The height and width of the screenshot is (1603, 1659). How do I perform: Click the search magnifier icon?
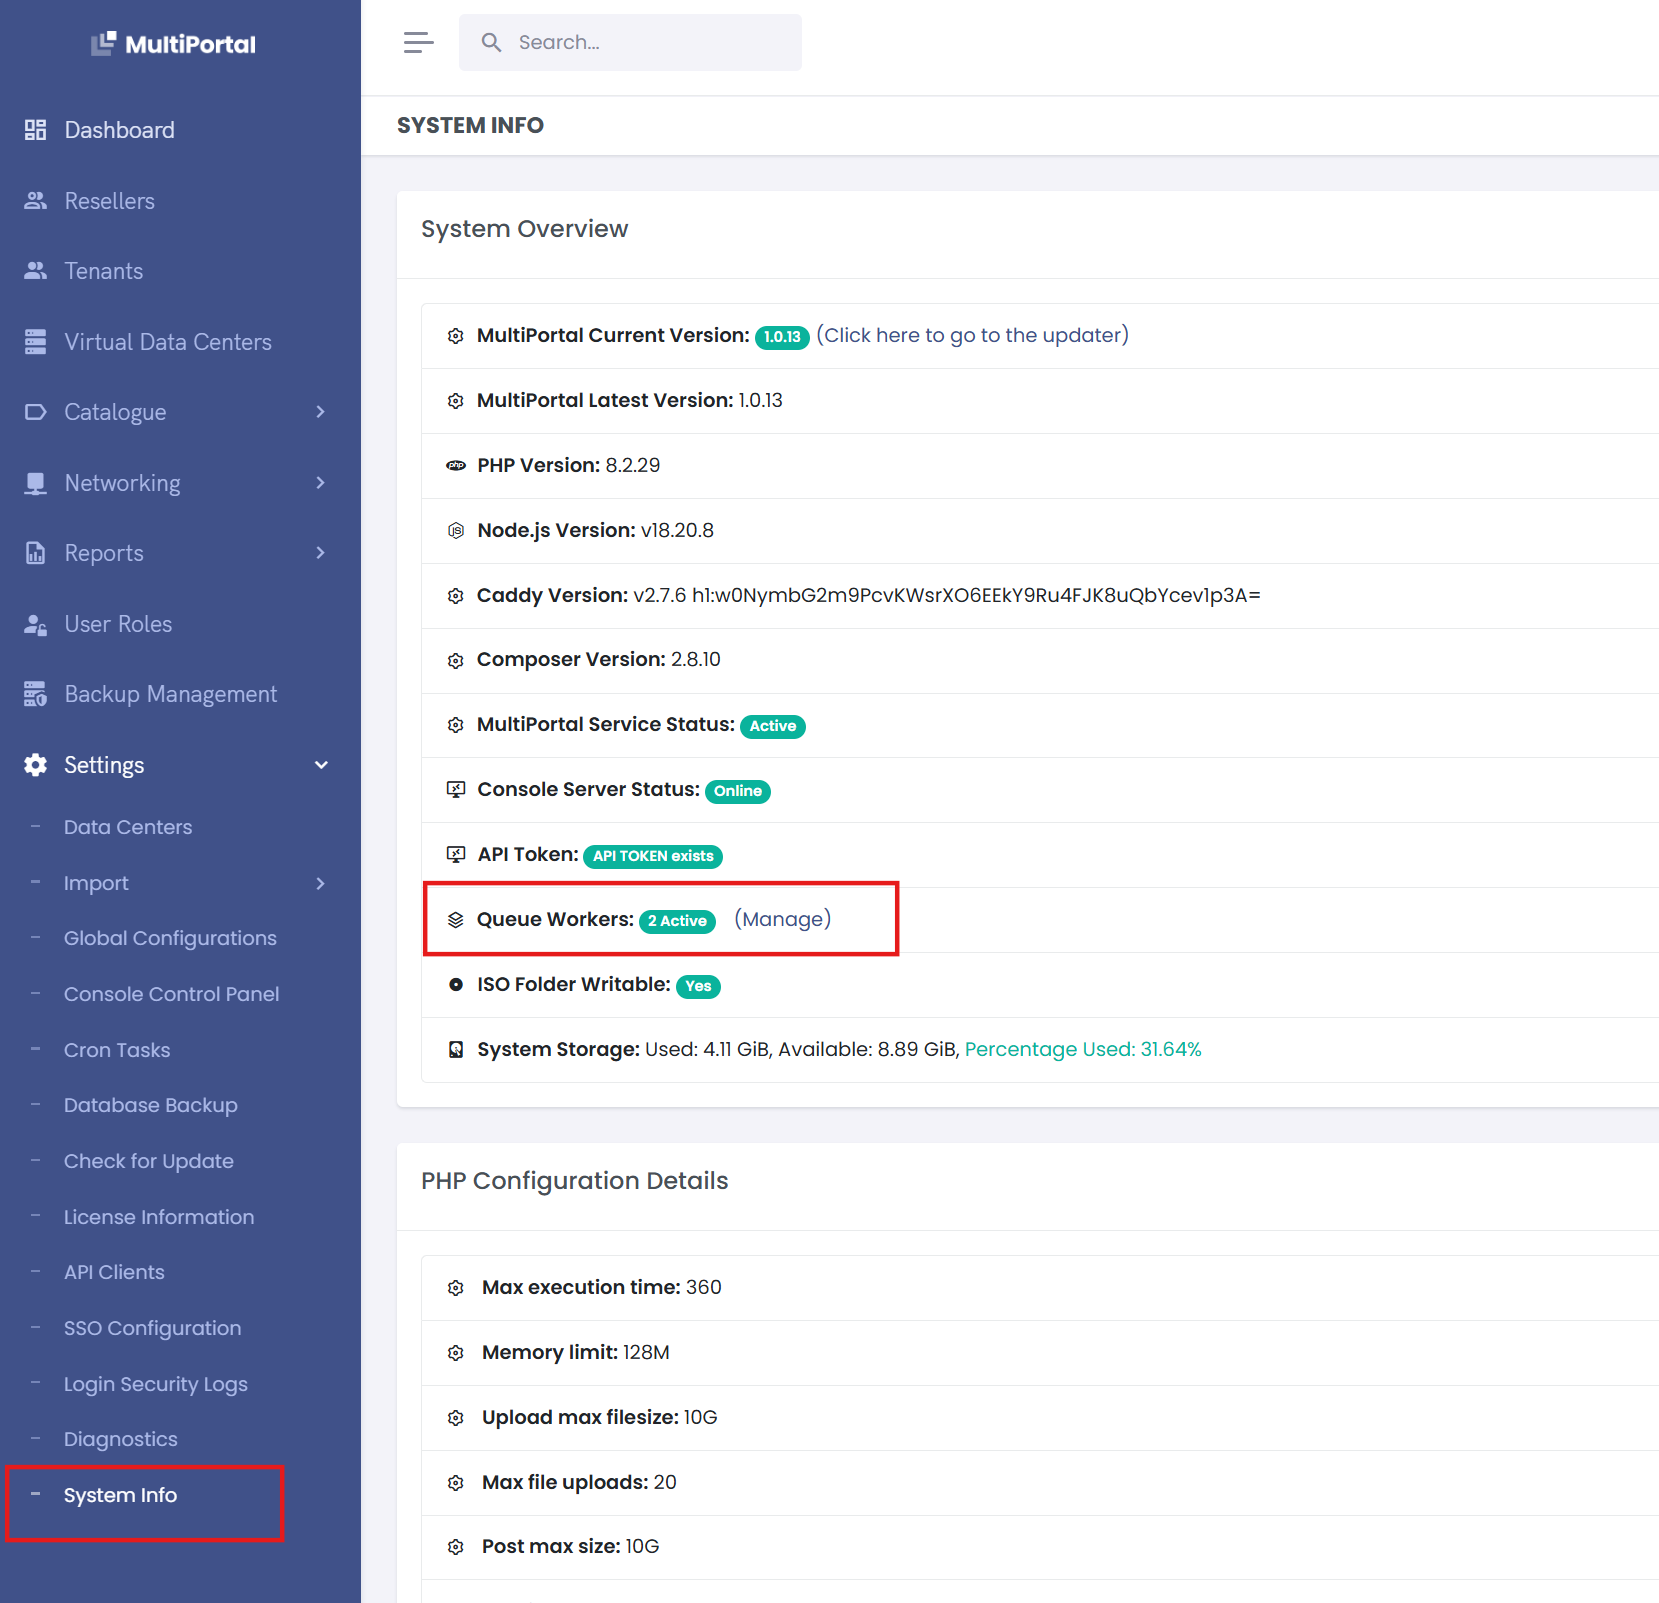click(x=491, y=42)
